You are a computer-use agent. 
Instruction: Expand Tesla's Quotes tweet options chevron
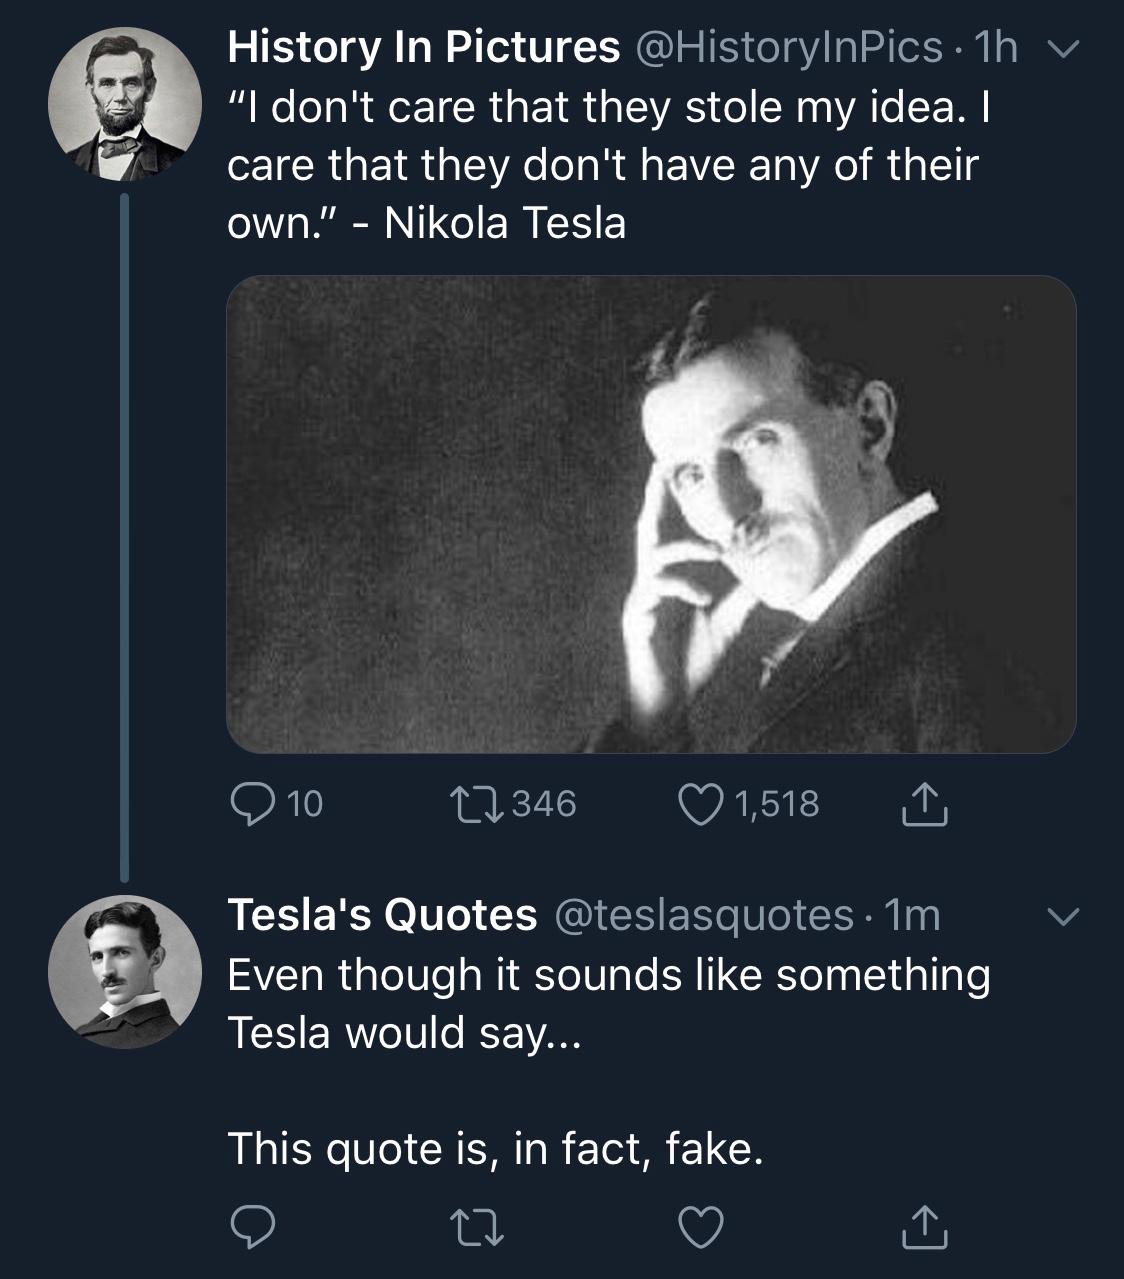tap(1066, 916)
